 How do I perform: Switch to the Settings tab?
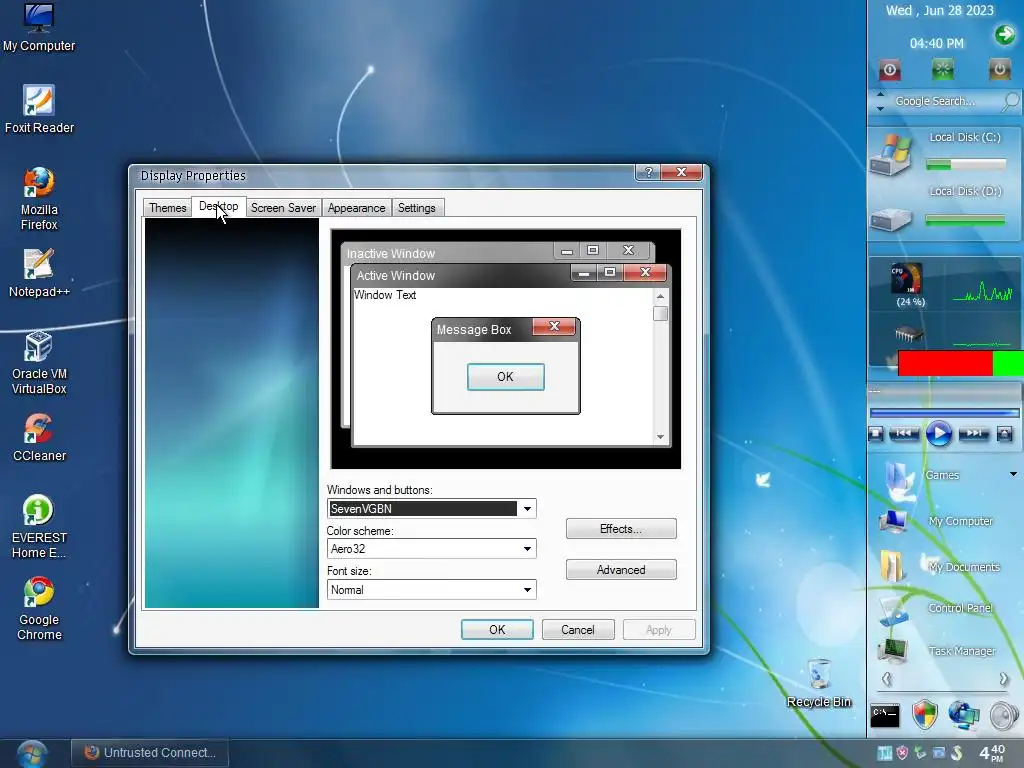[417, 208]
